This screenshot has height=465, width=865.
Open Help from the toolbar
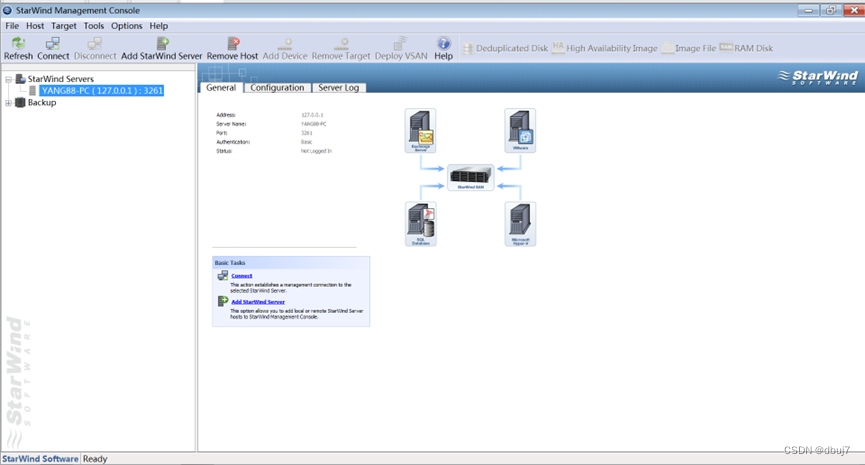coord(444,49)
